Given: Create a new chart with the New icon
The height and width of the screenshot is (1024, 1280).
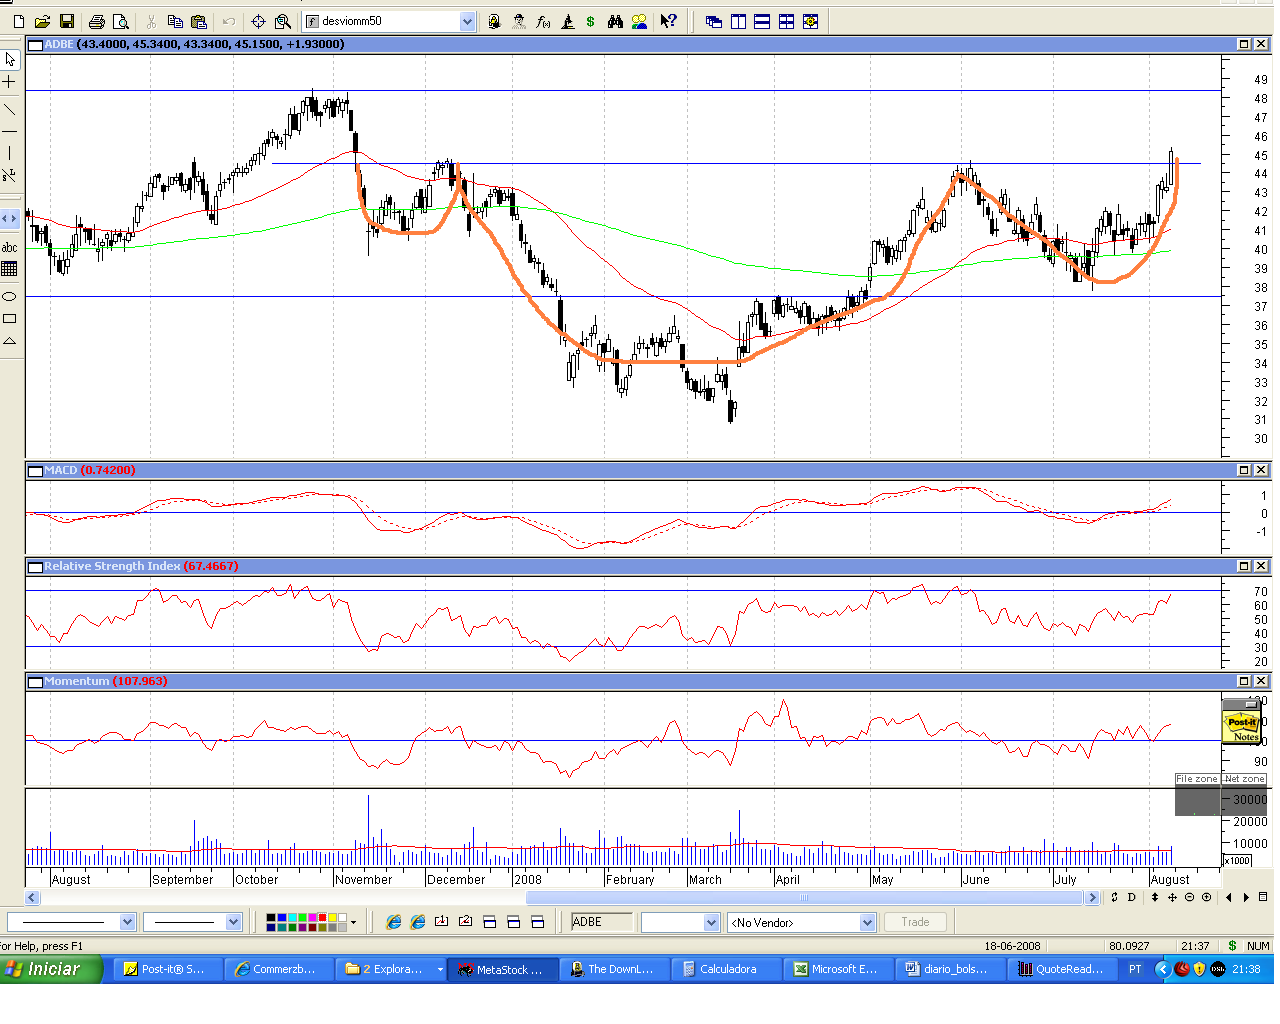Looking at the screenshot, I should click(x=19, y=21).
